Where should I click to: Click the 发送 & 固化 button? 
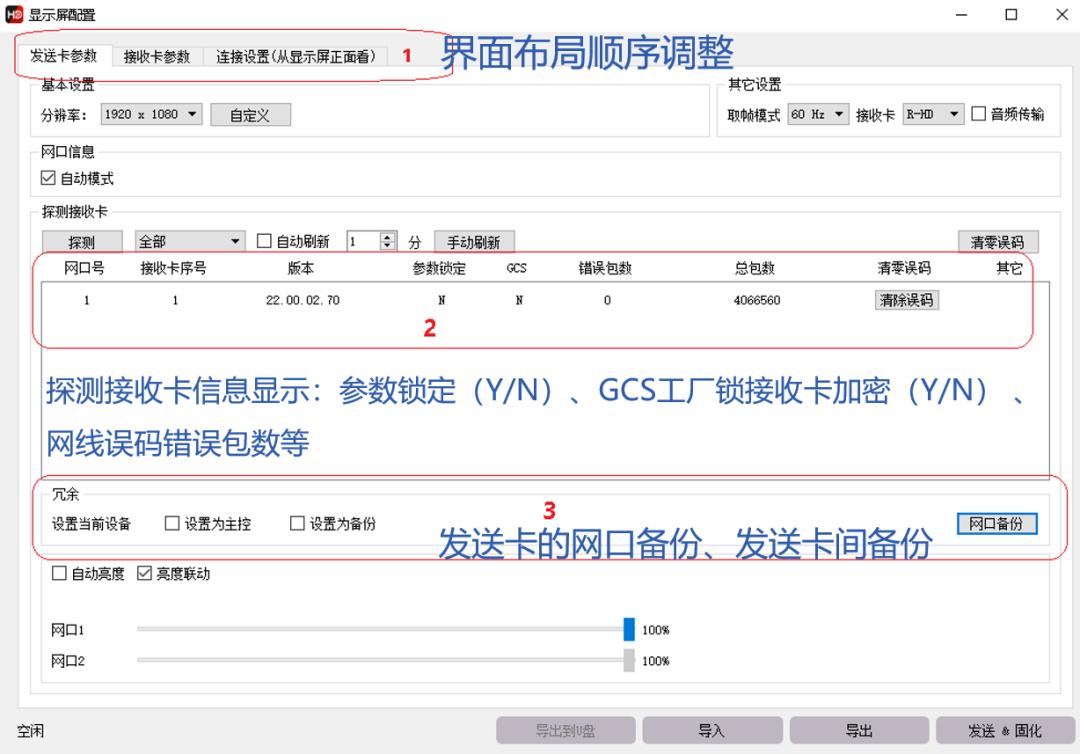tap(1006, 729)
